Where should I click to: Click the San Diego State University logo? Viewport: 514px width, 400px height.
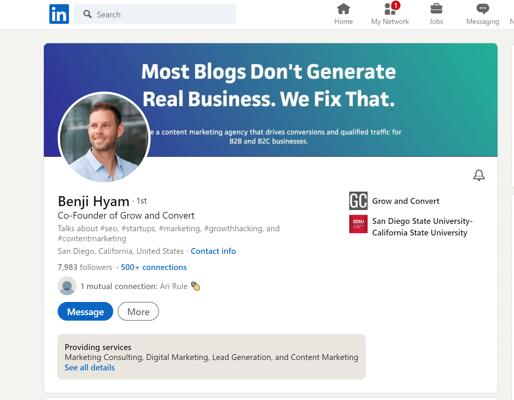pyautogui.click(x=358, y=224)
